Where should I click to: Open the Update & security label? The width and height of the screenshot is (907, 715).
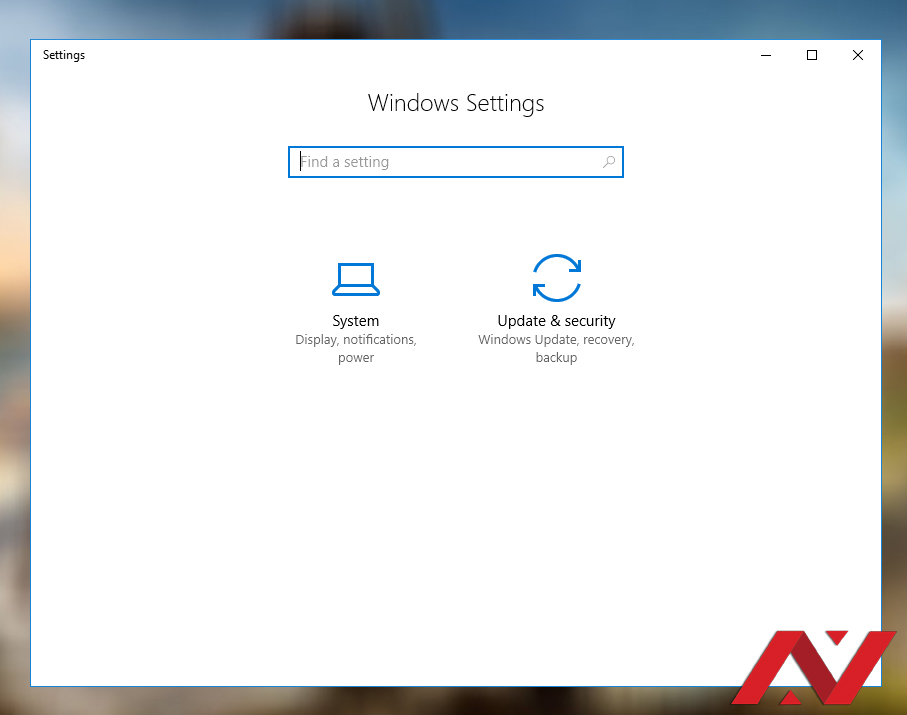(556, 320)
